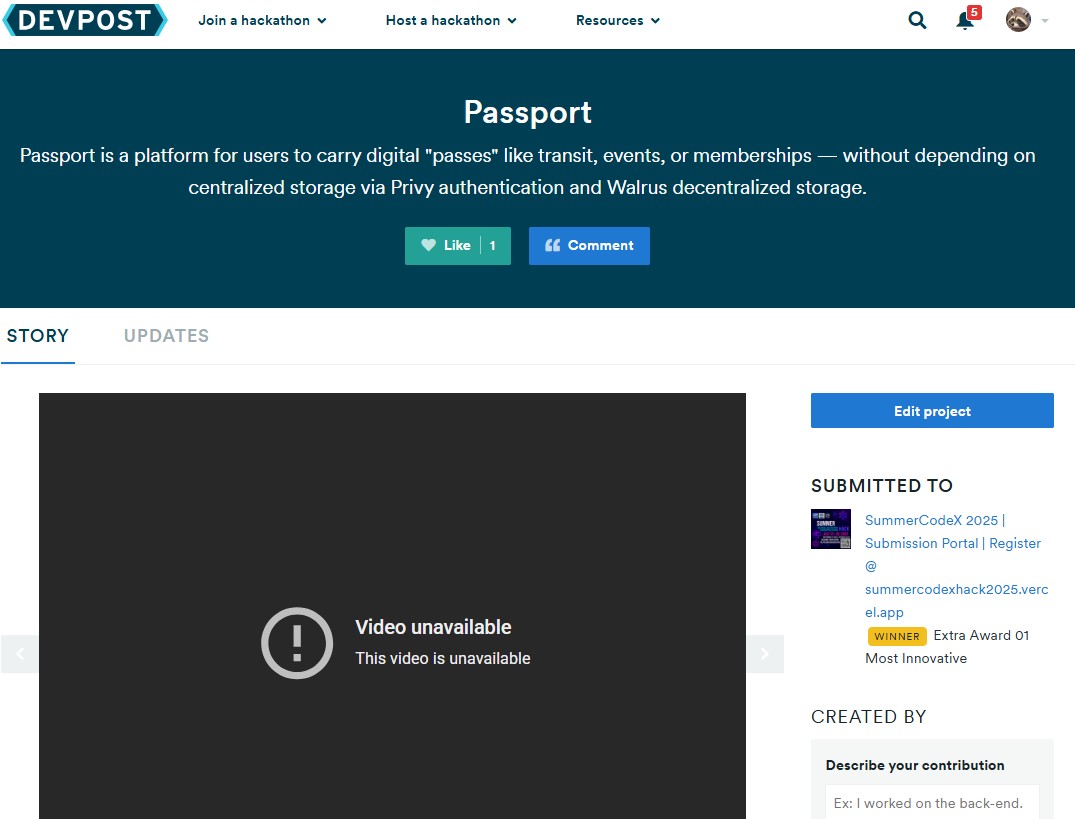Focus the Describe your contribution field
1075x819 pixels.
point(932,803)
